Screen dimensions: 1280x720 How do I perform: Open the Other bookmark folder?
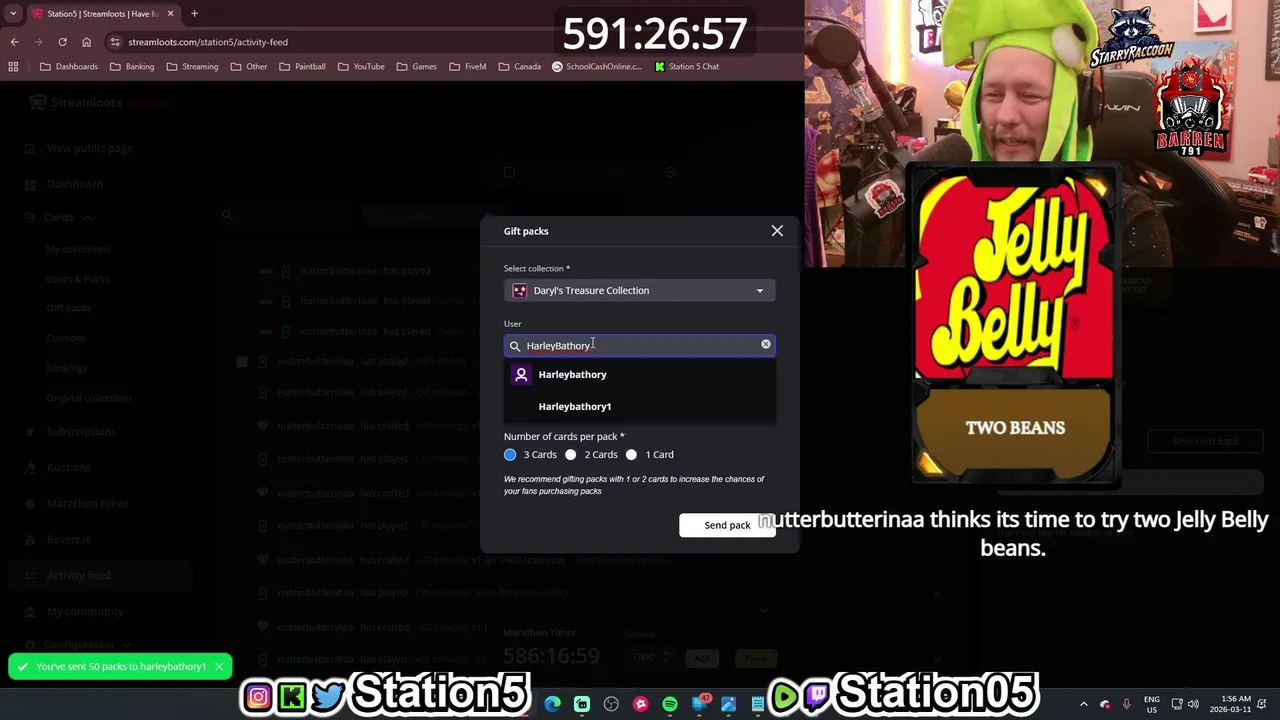coord(248,67)
